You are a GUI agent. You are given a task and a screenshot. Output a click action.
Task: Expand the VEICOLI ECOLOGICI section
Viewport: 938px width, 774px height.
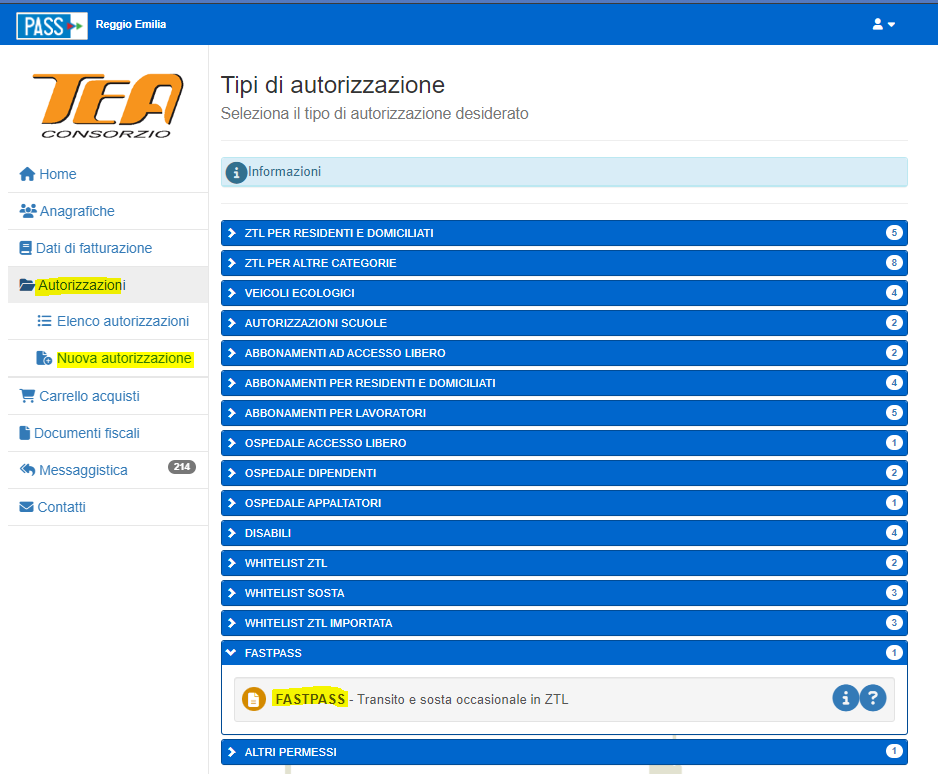[x=299, y=293]
